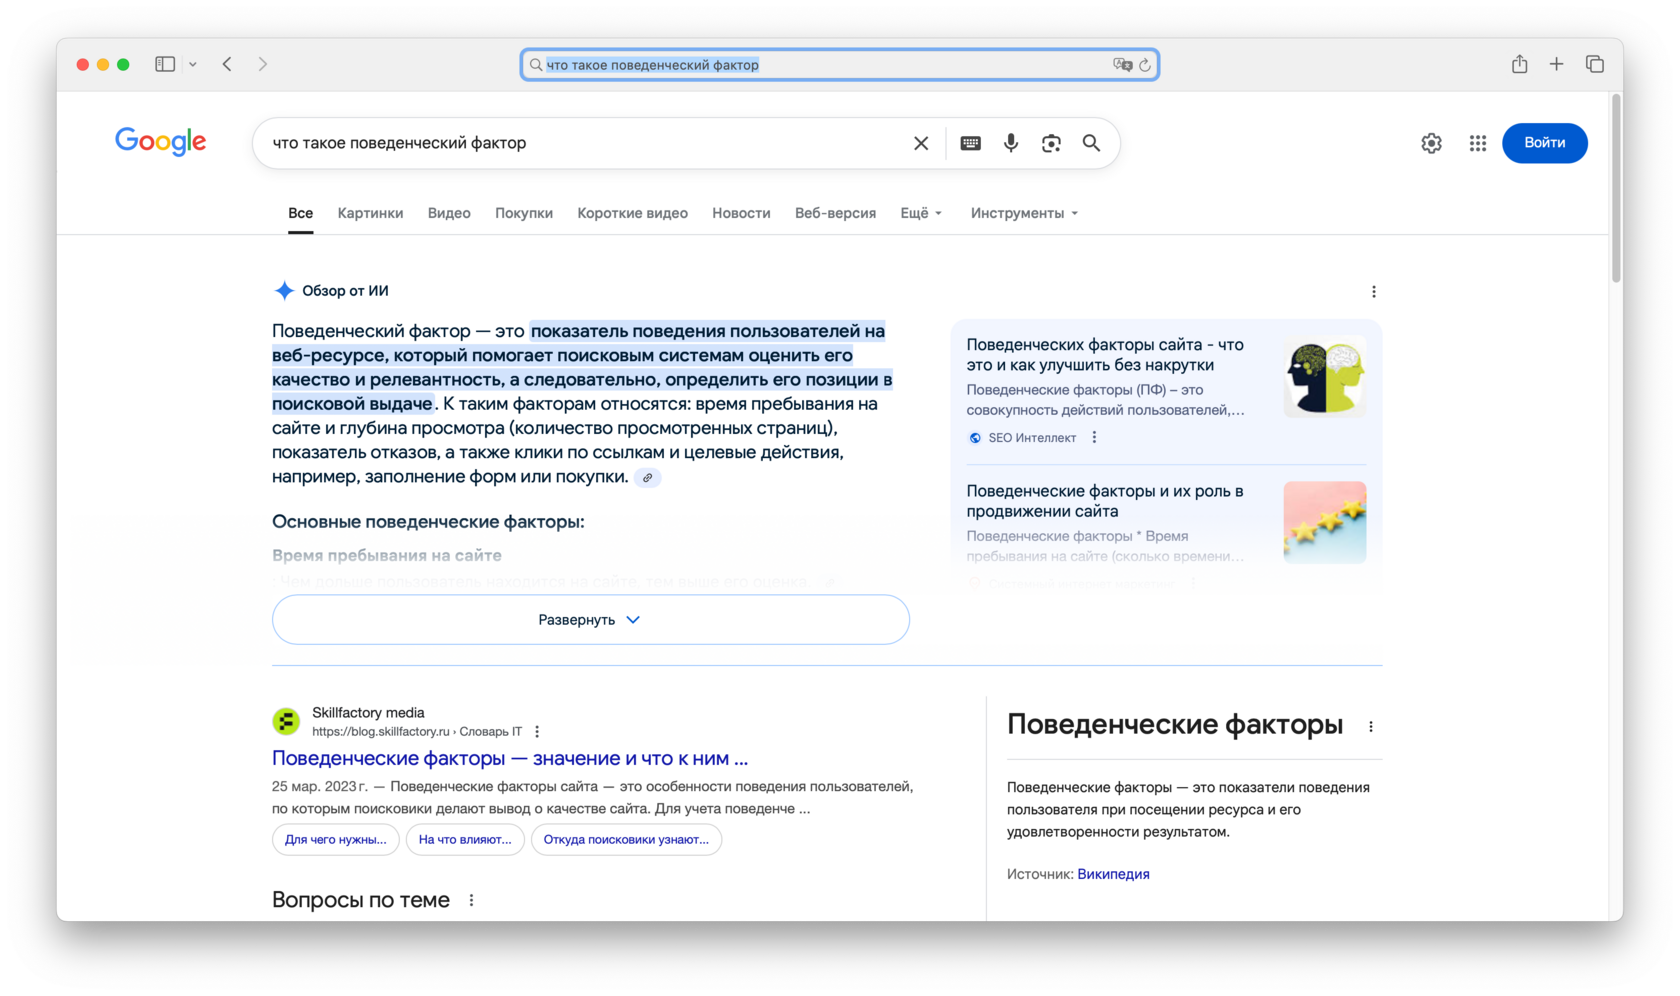This screenshot has width=1680, height=996.
Task: Click the Safari sidebar toggle icon
Action: [165, 64]
